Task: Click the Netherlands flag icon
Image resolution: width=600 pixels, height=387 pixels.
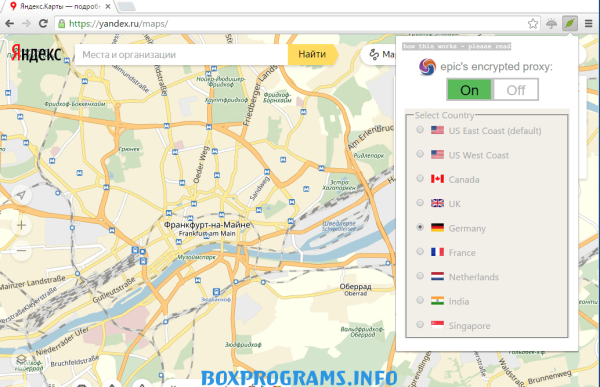Action: point(437,276)
